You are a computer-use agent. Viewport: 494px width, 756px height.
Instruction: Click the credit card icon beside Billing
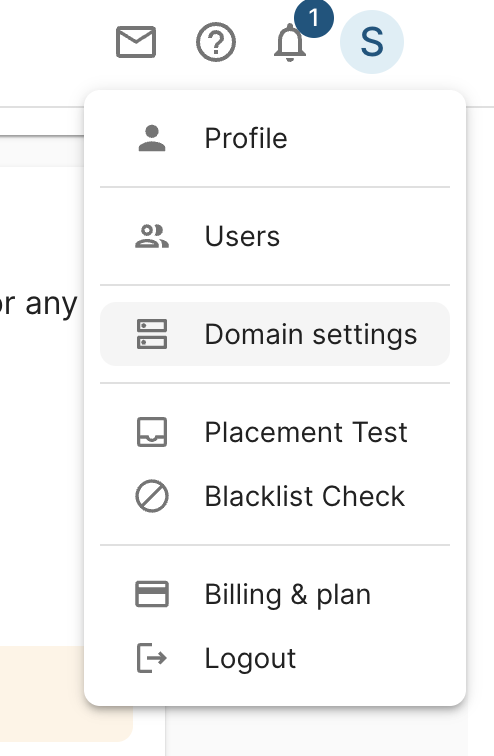152,594
